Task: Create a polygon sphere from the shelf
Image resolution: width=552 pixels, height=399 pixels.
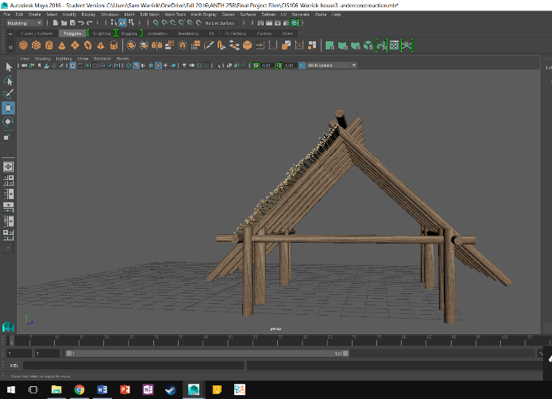Action: point(23,45)
